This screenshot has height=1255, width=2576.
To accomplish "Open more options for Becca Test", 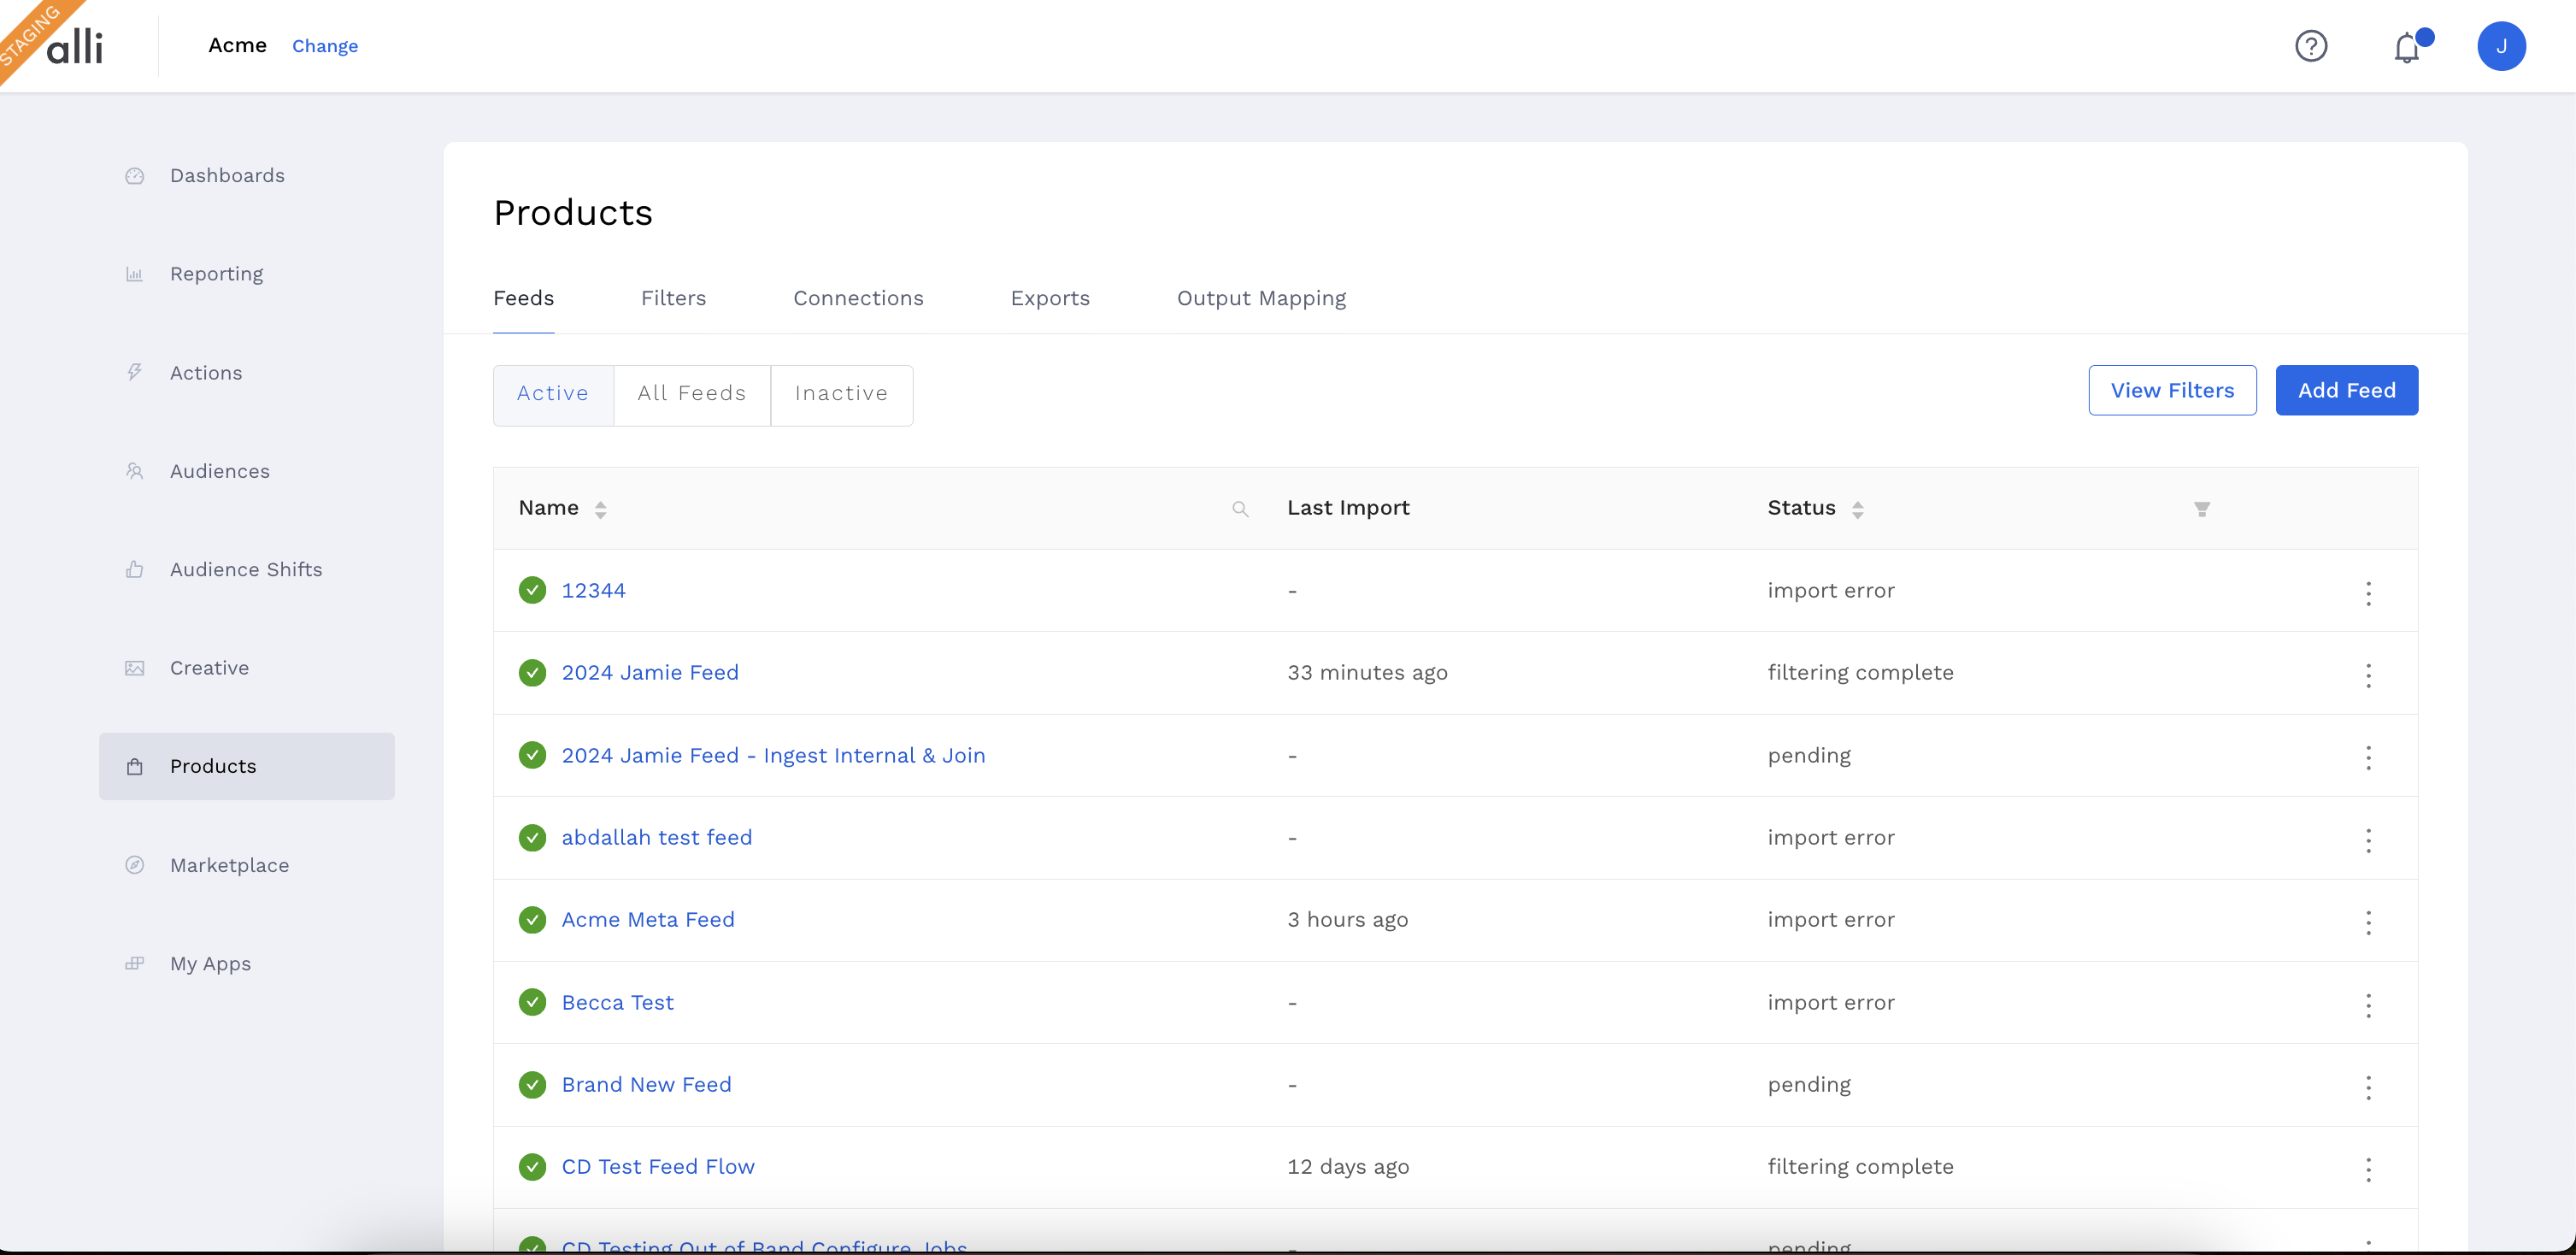I will [x=2368, y=1005].
